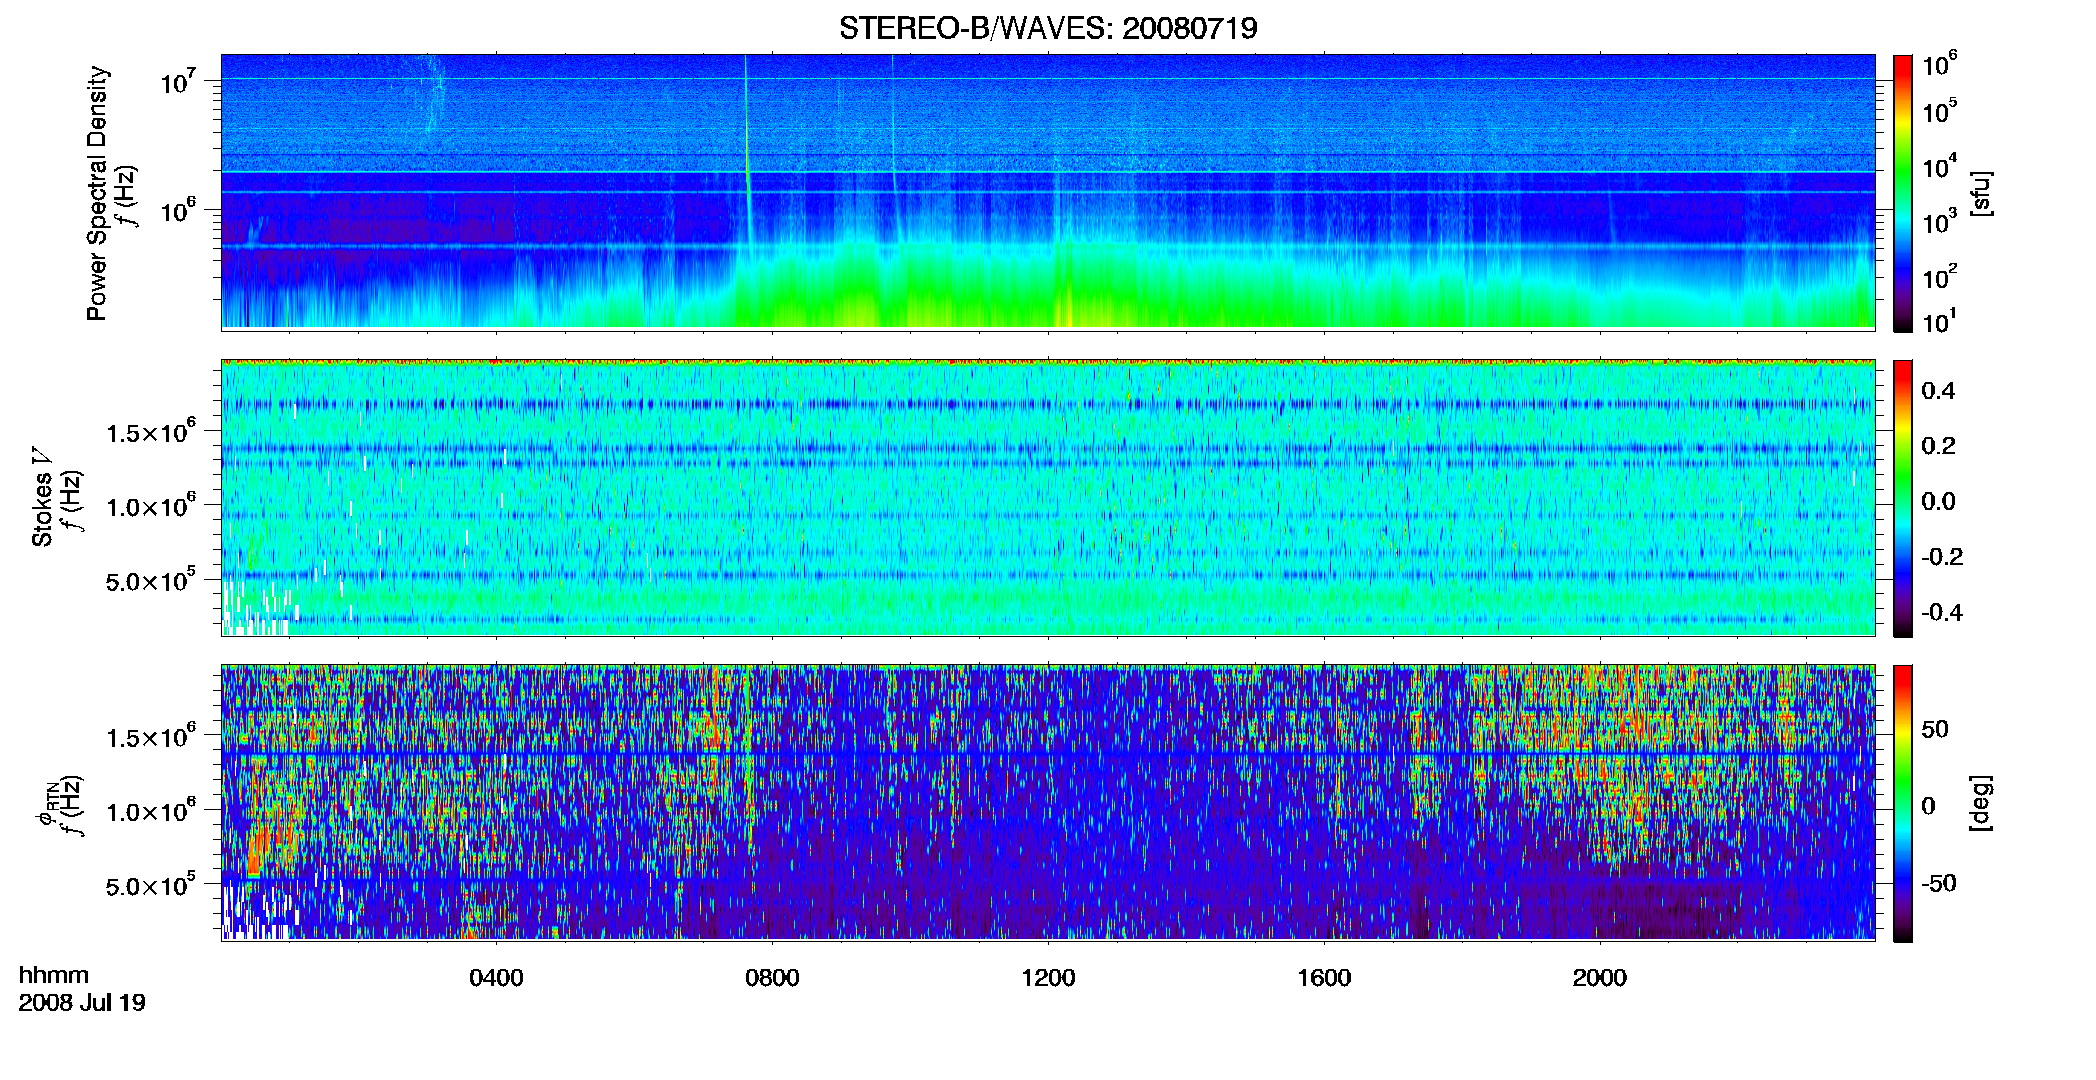
Task: Click the Stokes V spectrogram panel
Action: coord(1048,498)
